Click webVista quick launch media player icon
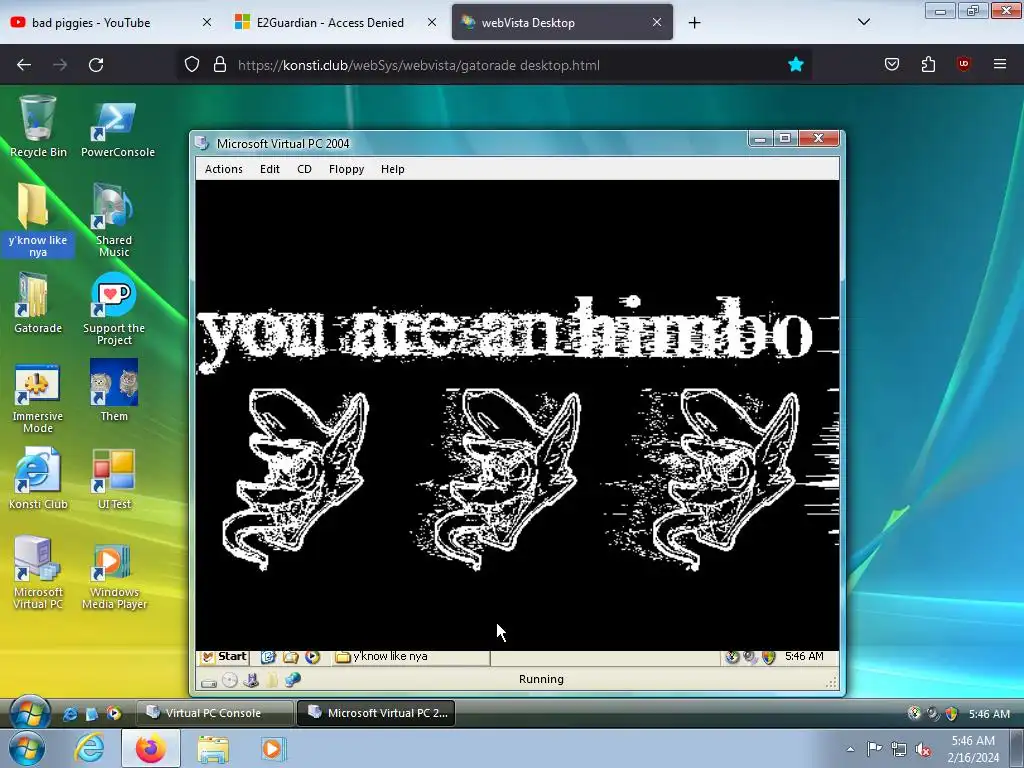Image resolution: width=1024 pixels, height=768 pixels. click(114, 714)
